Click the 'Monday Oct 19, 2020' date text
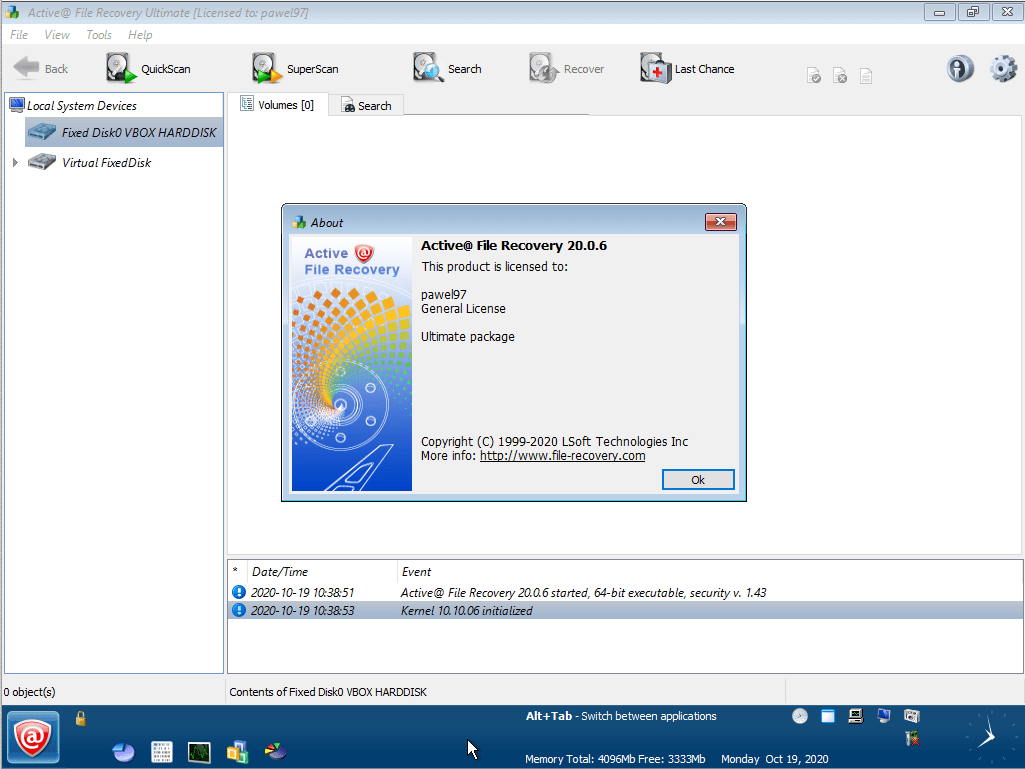 pyautogui.click(x=775, y=759)
